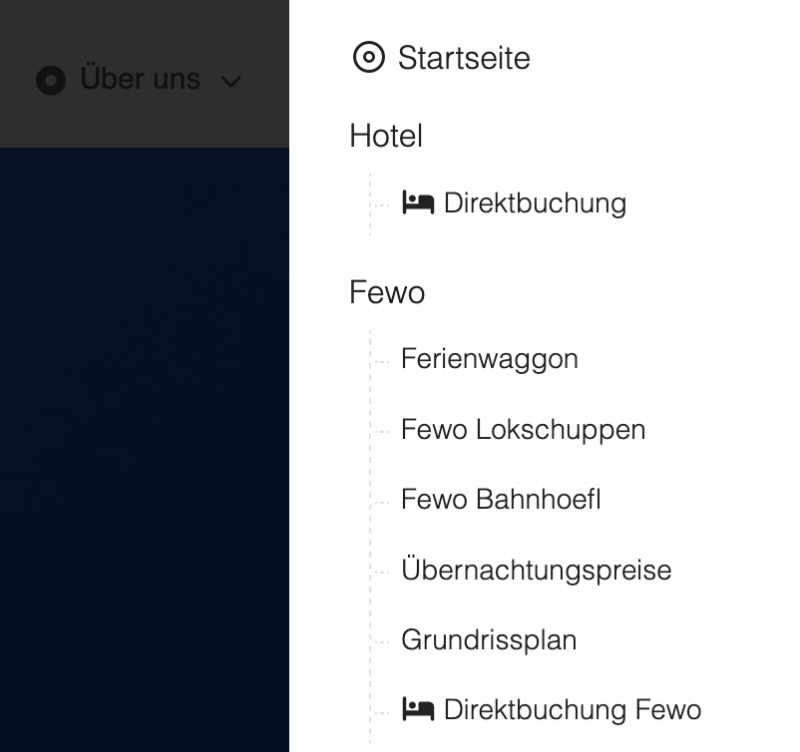Open the Über uns menu item
The height and width of the screenshot is (752, 800).
(140, 80)
